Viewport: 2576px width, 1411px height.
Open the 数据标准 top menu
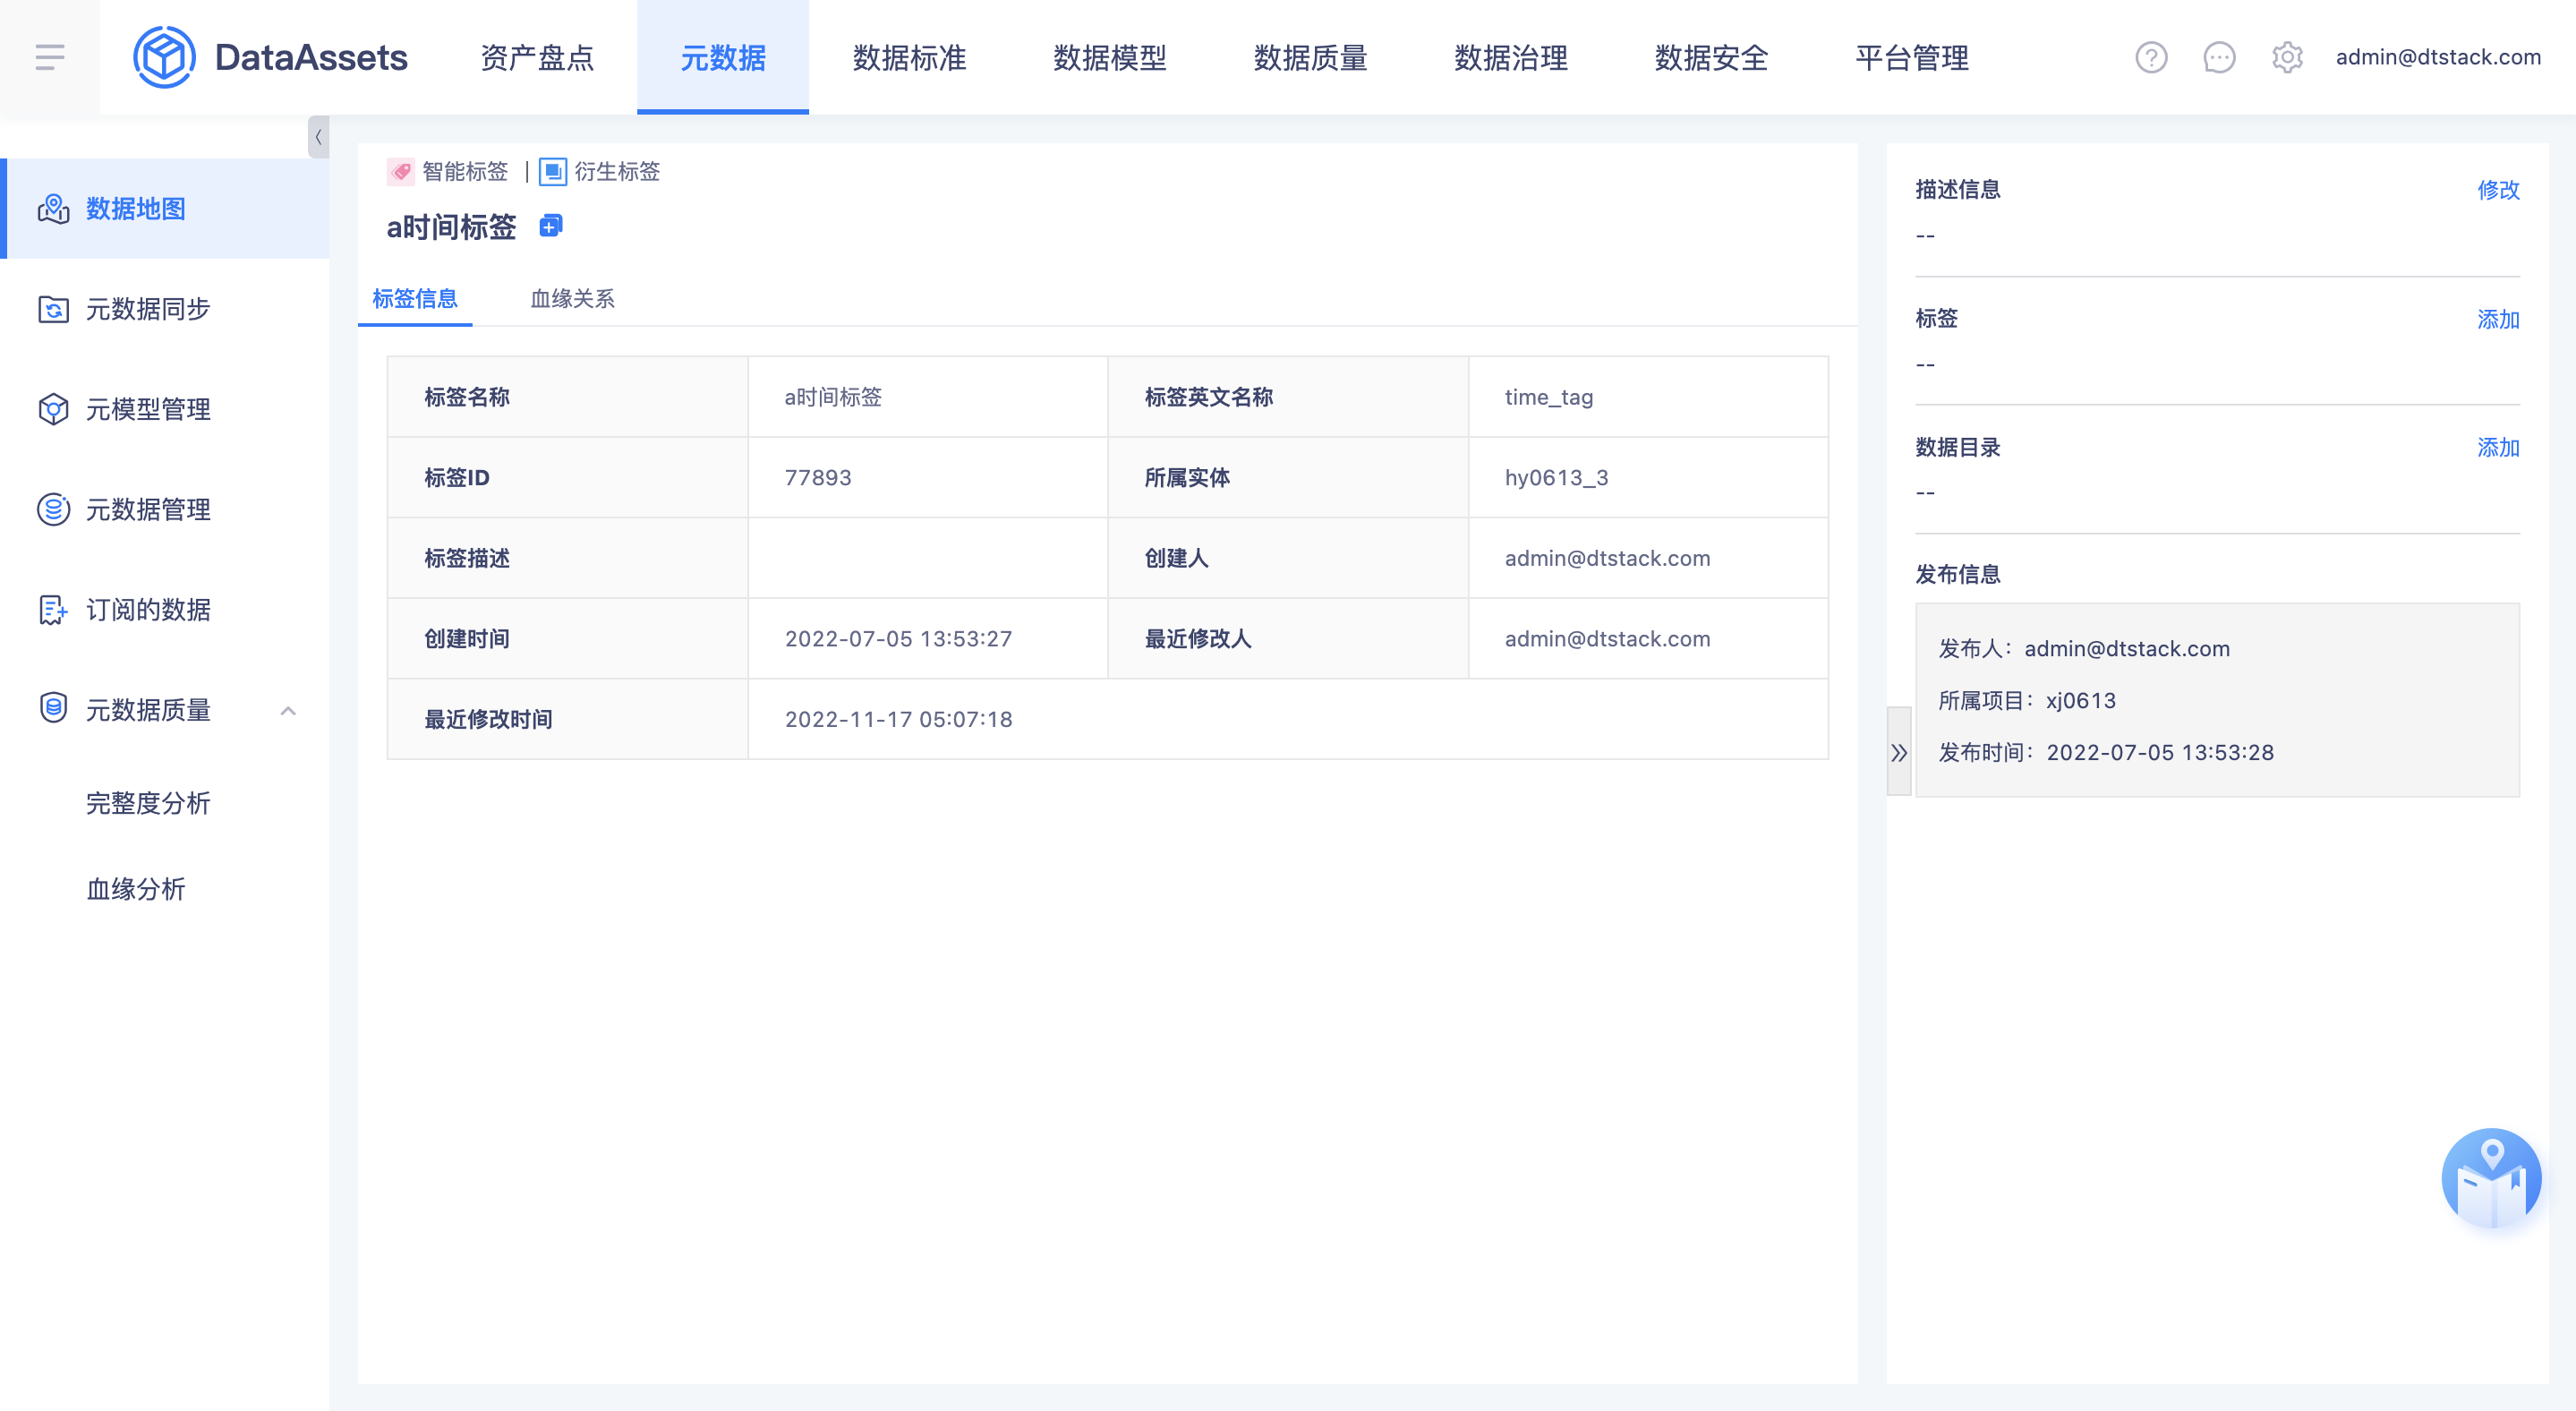coord(909,57)
